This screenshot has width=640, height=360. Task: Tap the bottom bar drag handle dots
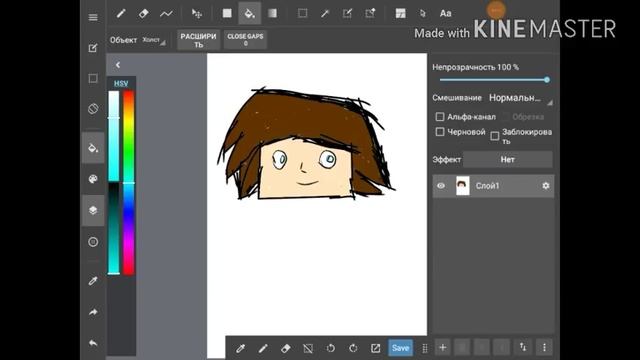tap(424, 348)
